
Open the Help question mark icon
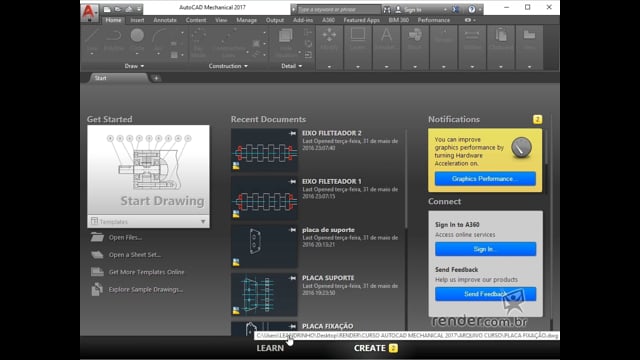tap(471, 9)
